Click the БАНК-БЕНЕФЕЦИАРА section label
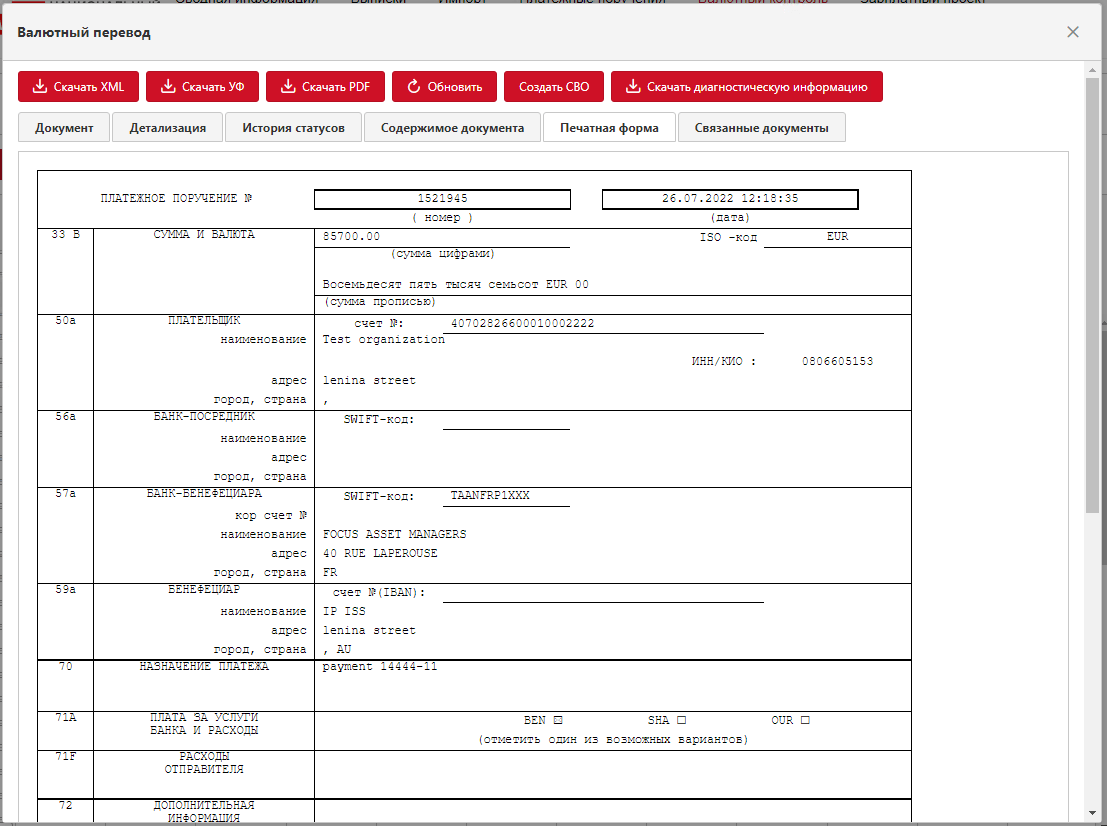Image resolution: width=1107 pixels, height=826 pixels. (204, 493)
